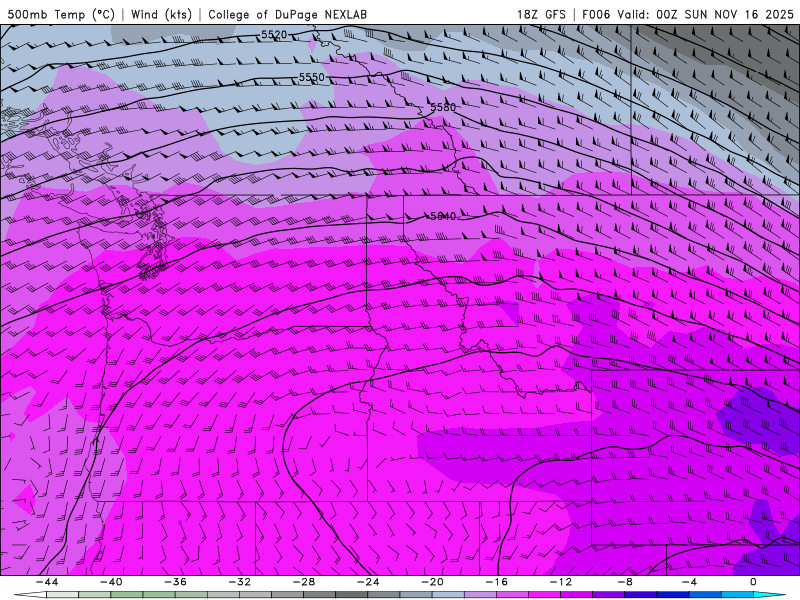
Task: Click the -28 colorbar scale value
Action: point(304,582)
